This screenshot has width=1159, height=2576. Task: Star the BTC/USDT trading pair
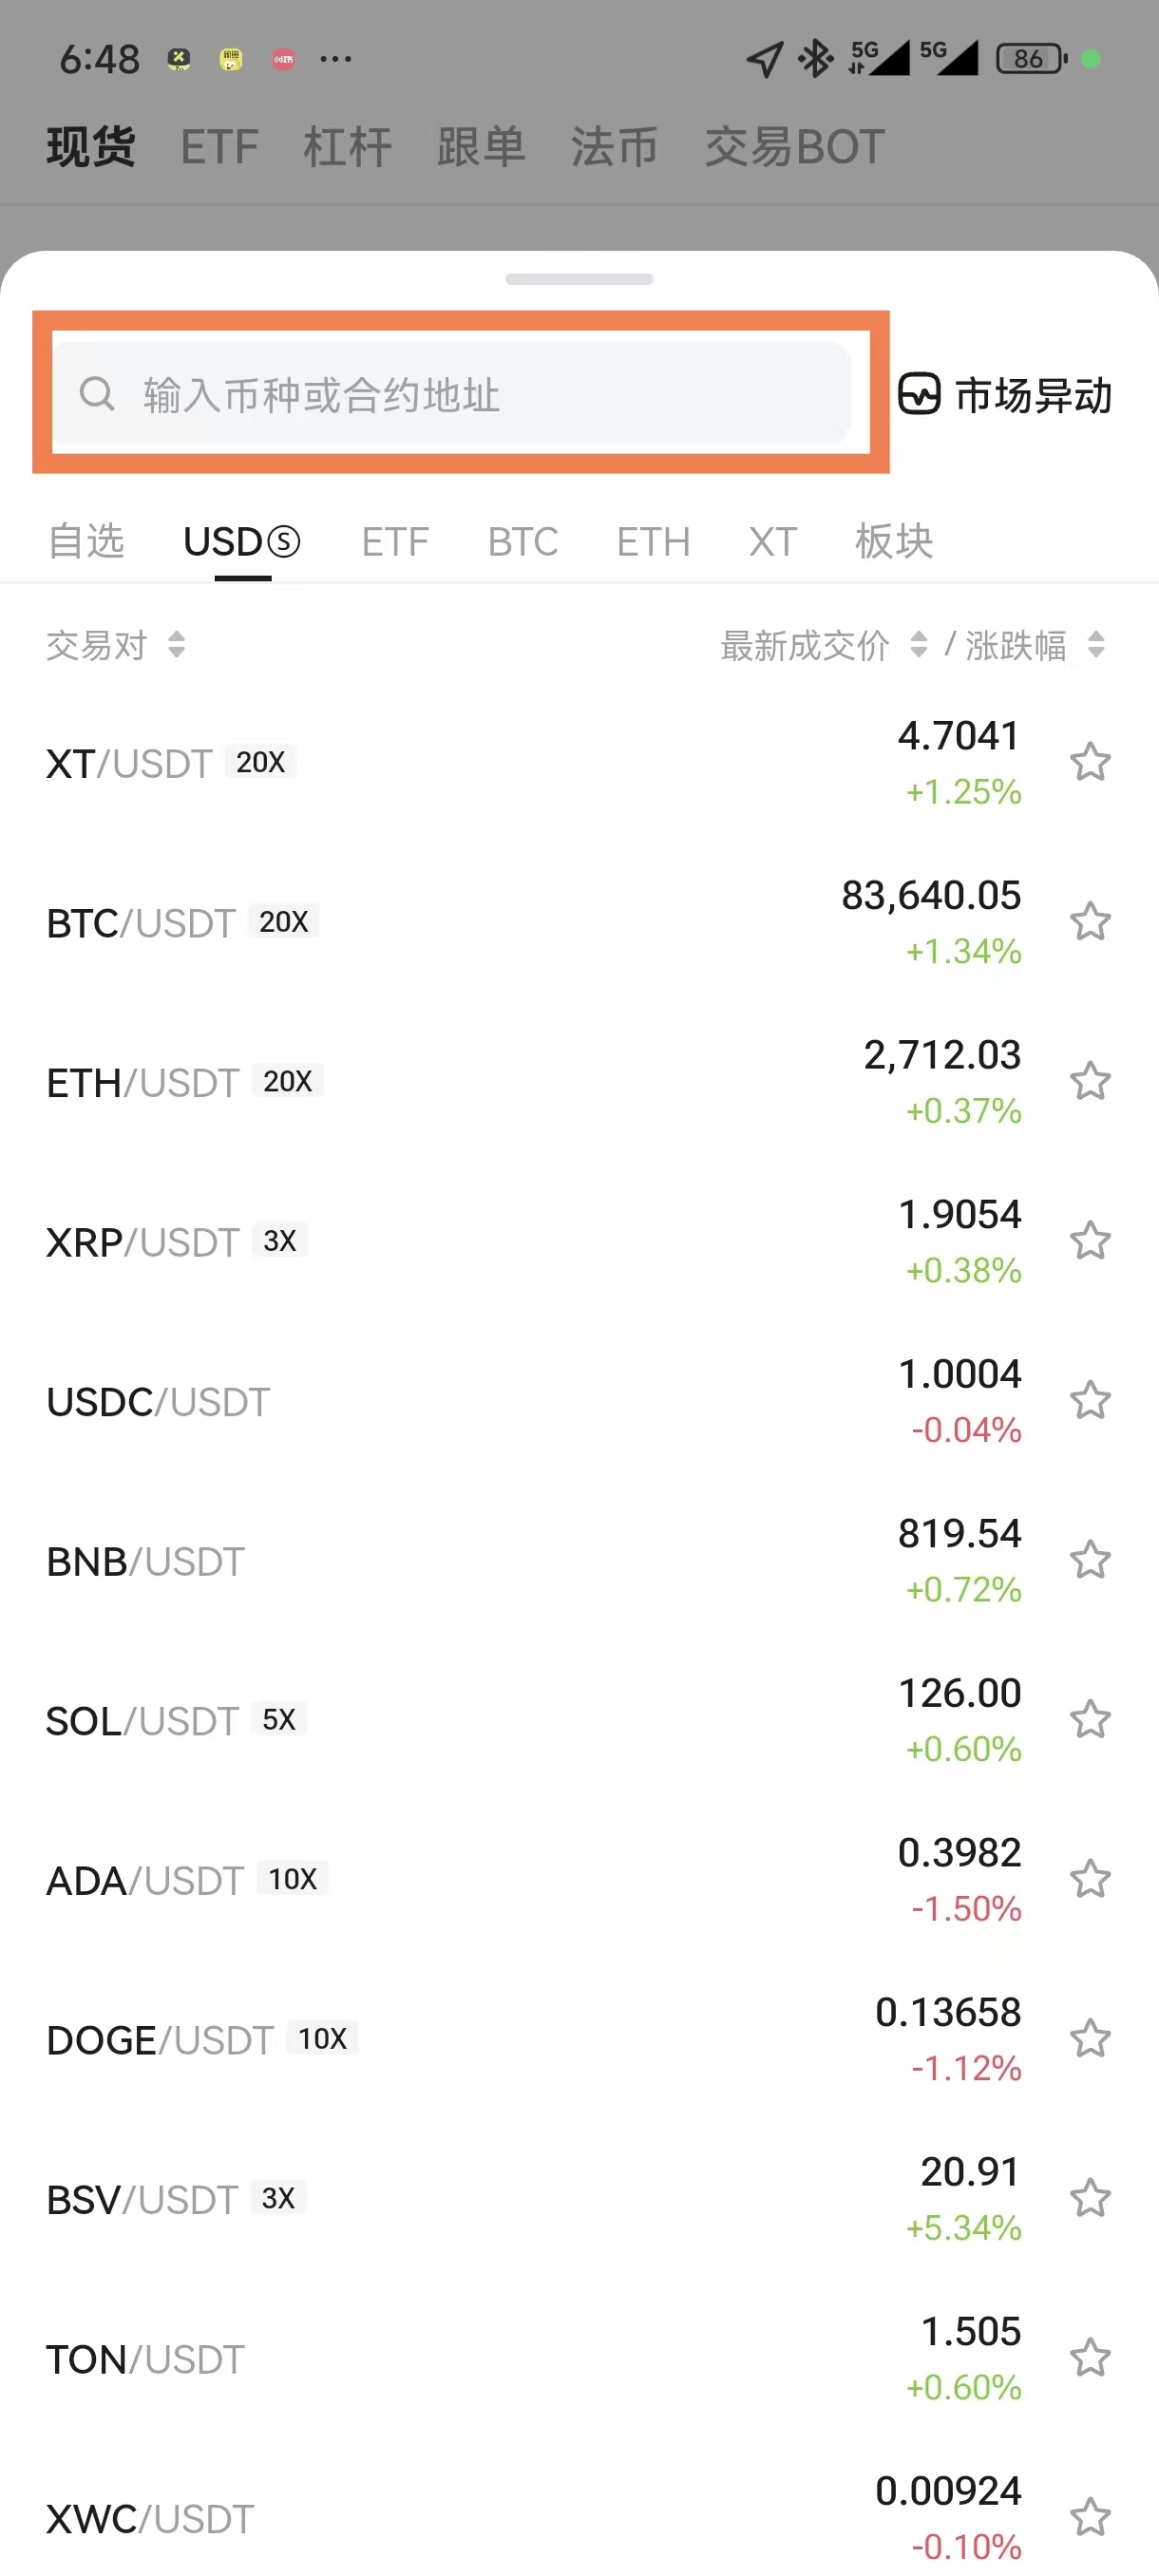click(1089, 922)
